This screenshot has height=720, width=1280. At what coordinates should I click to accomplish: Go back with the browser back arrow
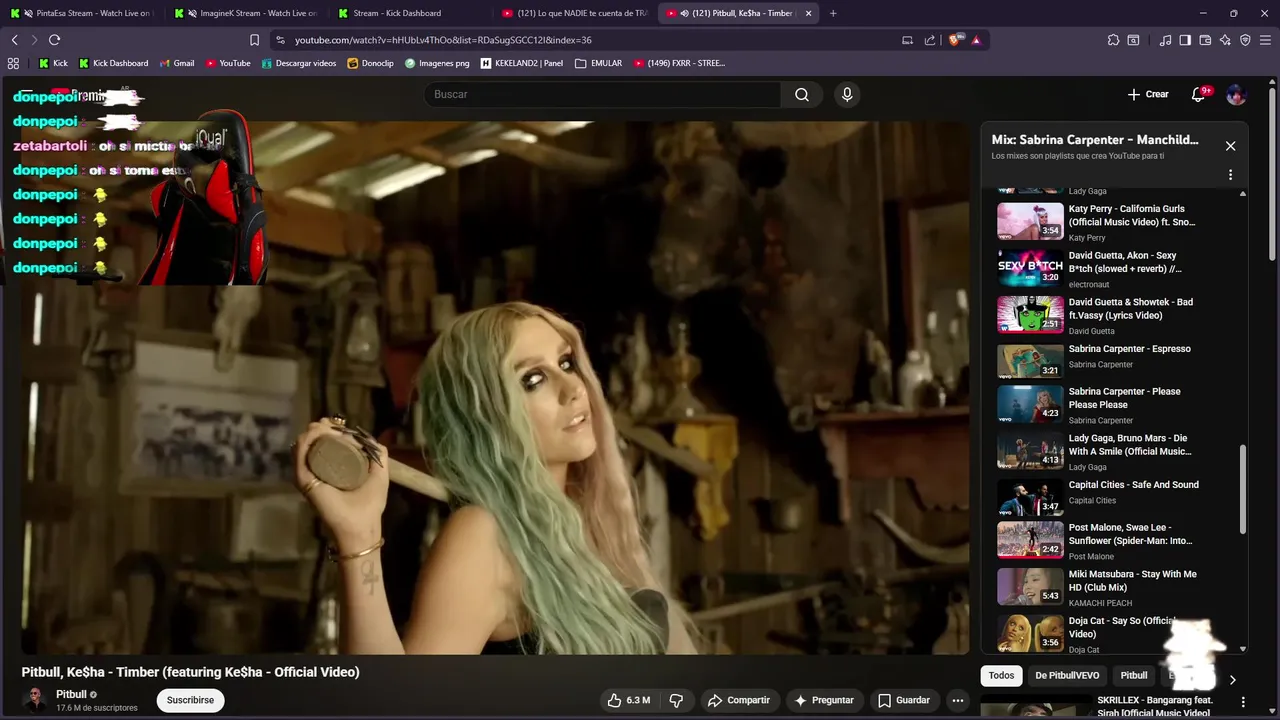(14, 40)
